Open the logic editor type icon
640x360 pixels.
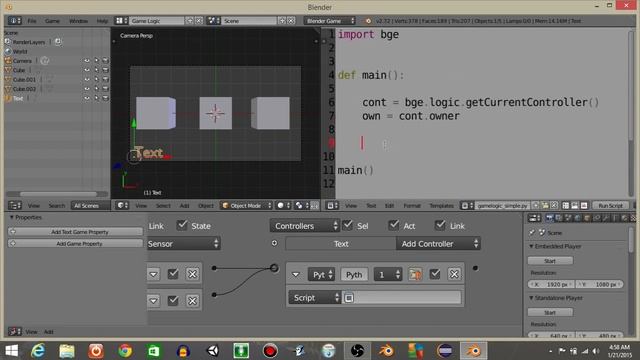point(15,331)
